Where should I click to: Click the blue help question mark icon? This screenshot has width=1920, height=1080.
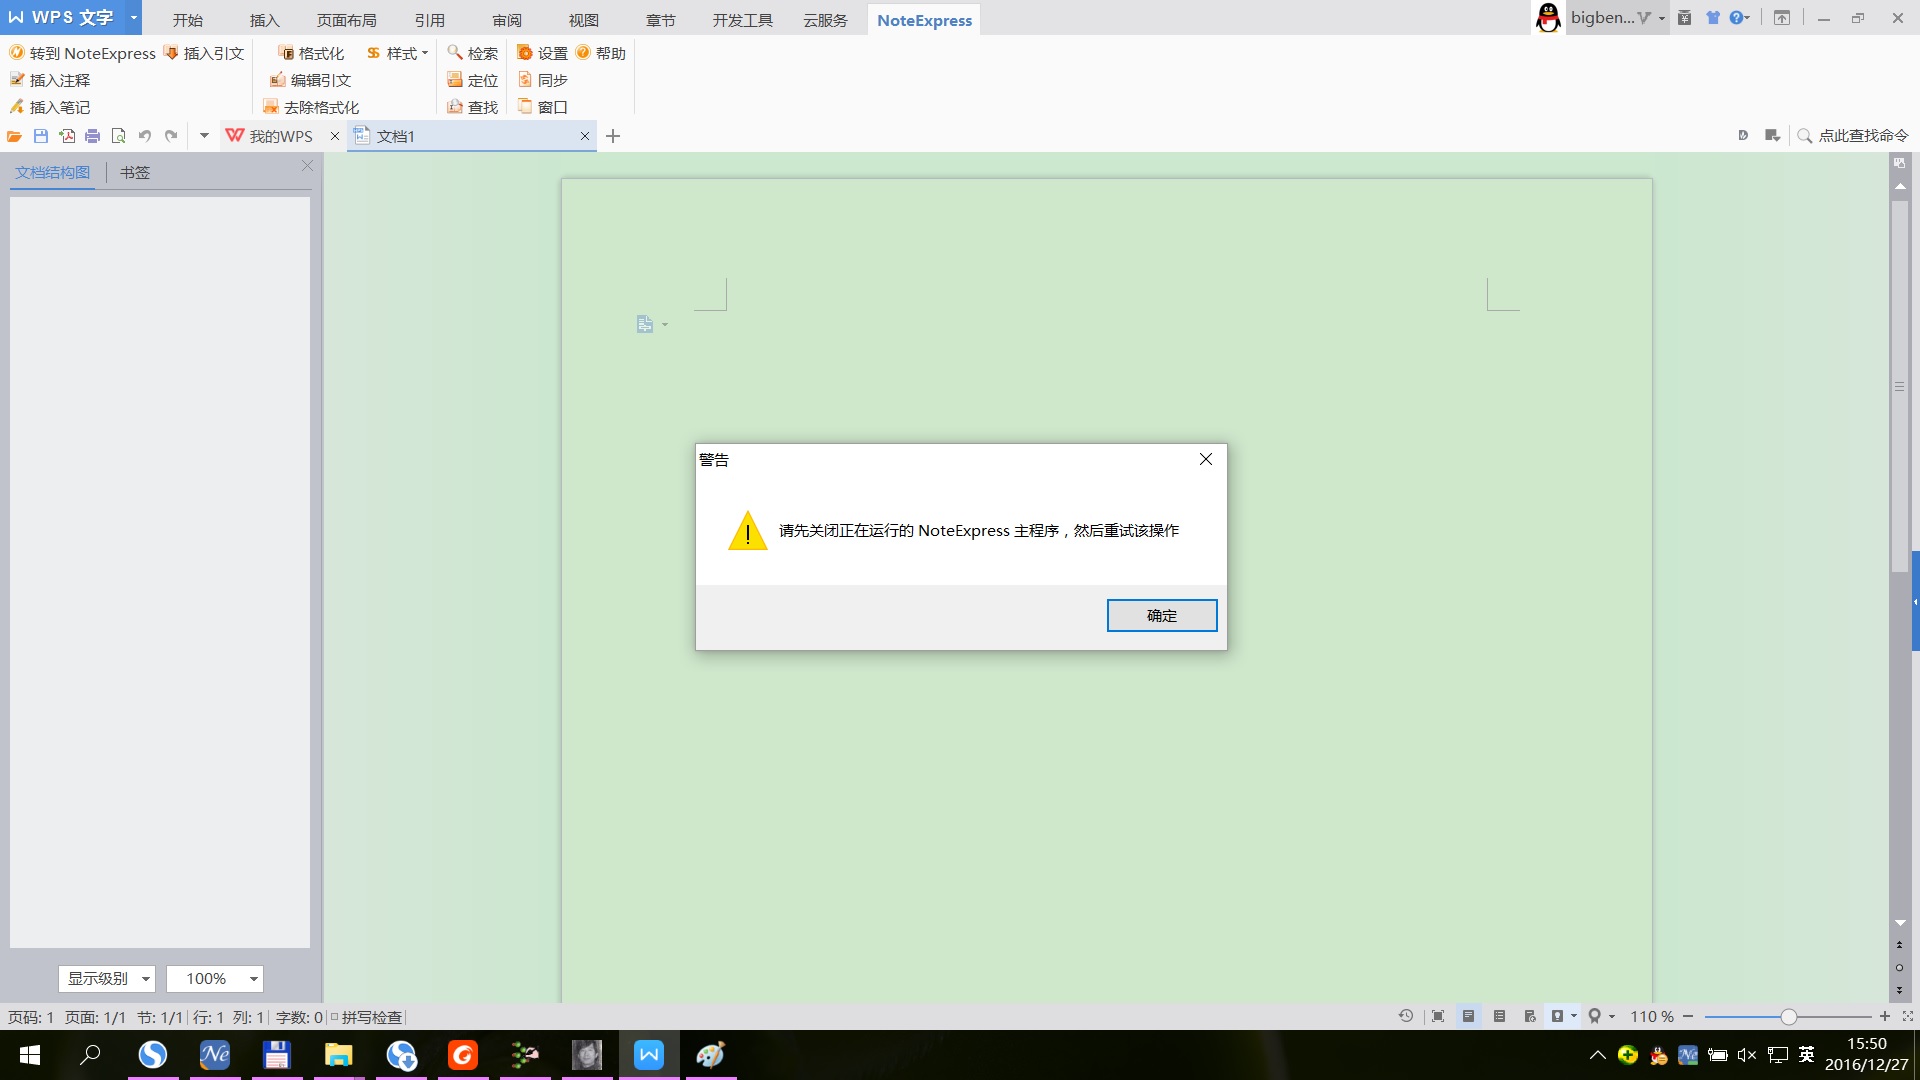[1736, 17]
